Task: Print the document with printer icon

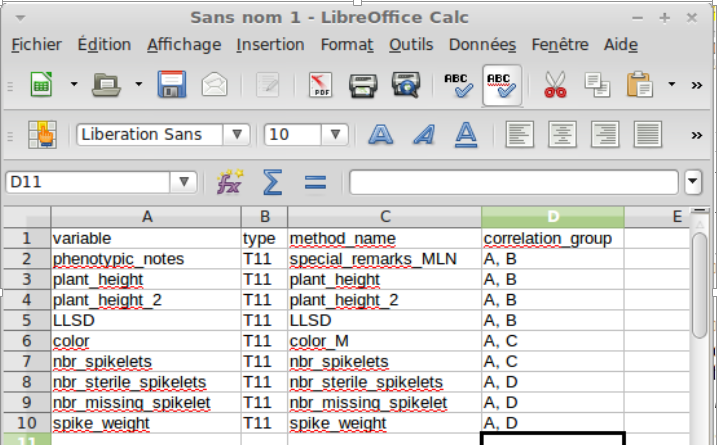Action: coord(363,86)
